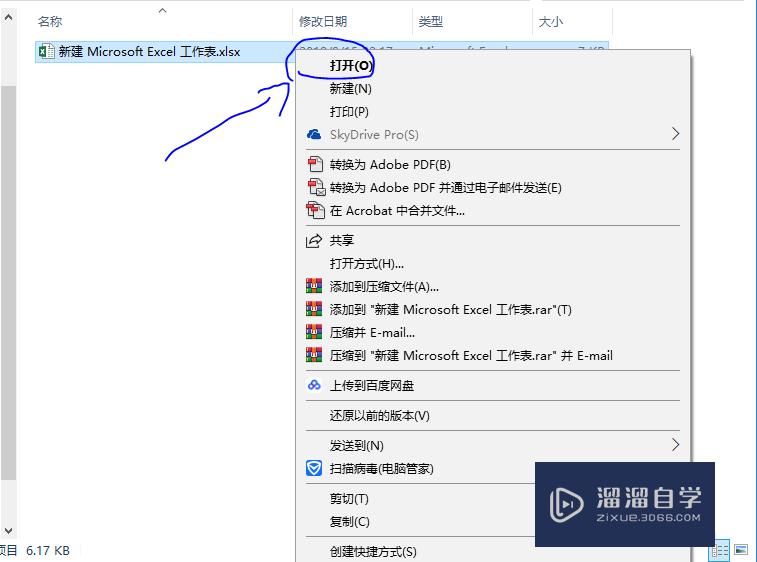757x562 pixels.
Task: Click the scroll down arrow of the pane
Action: pos(8,531)
